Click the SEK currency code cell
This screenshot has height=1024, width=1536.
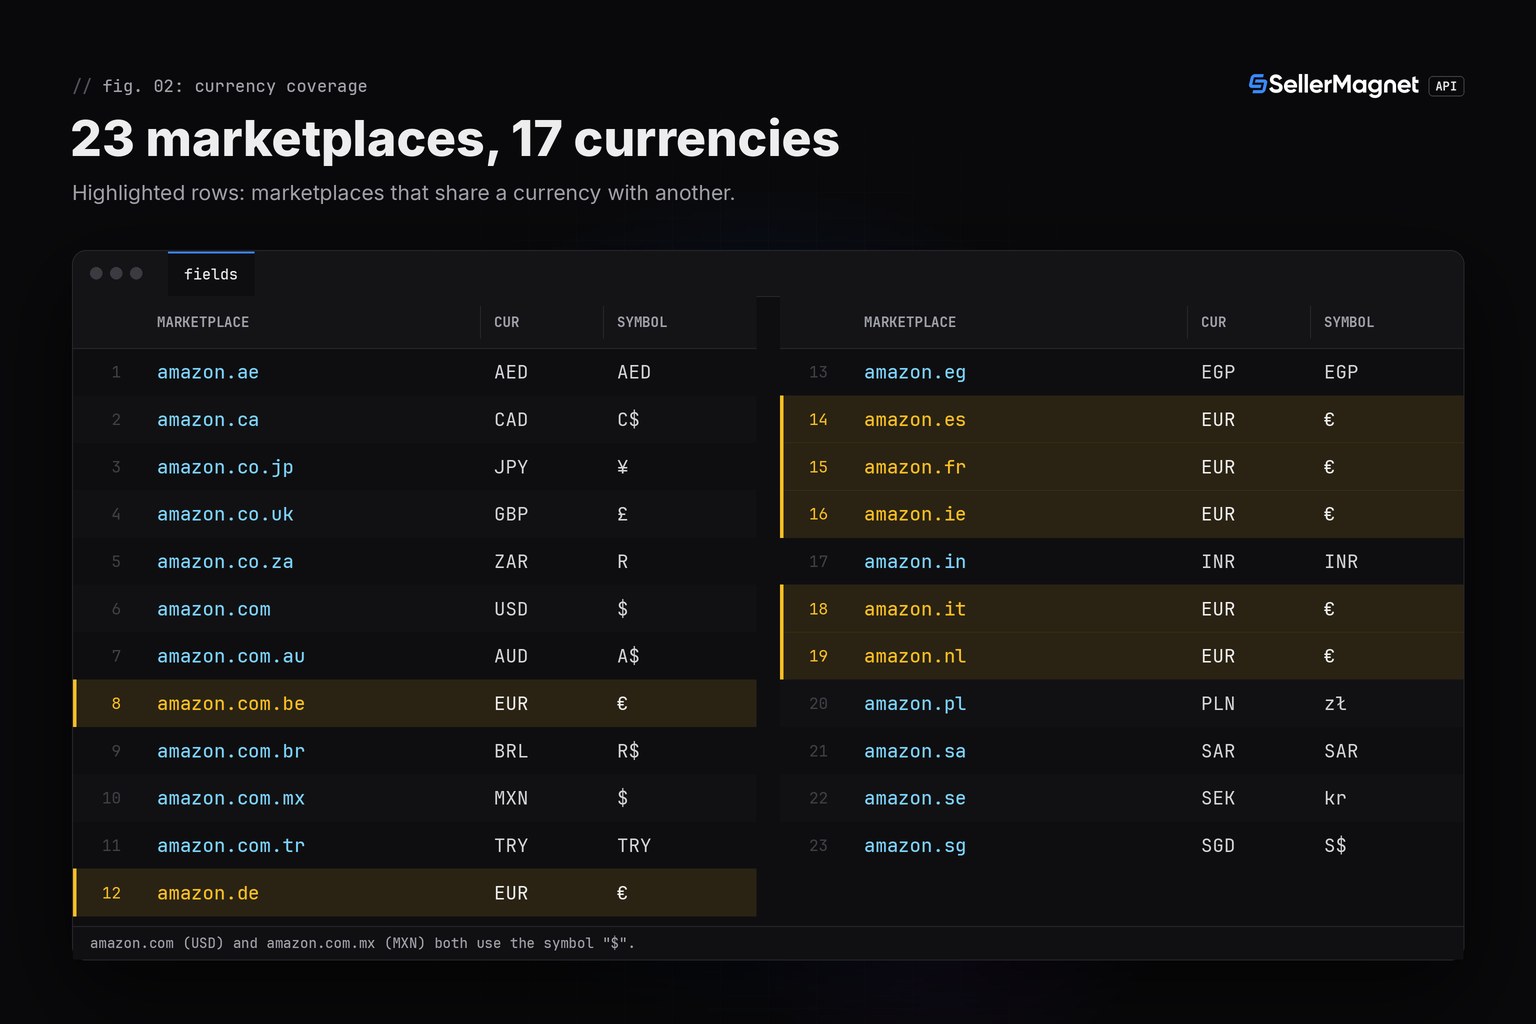(x=1218, y=798)
